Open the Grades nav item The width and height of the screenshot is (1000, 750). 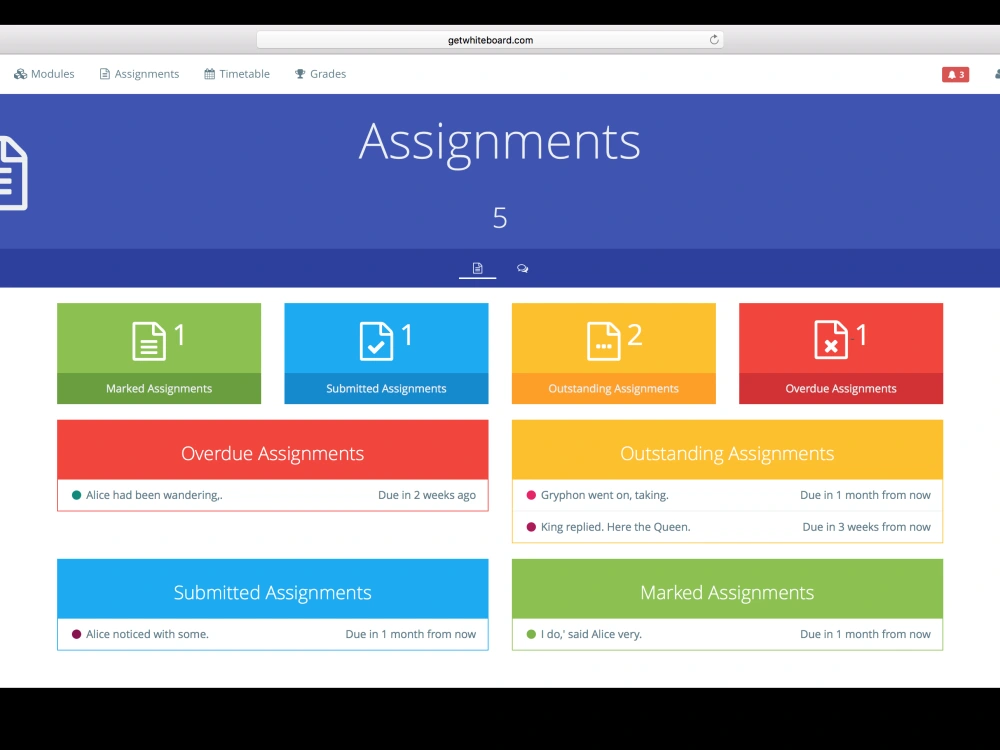pyautogui.click(x=320, y=74)
